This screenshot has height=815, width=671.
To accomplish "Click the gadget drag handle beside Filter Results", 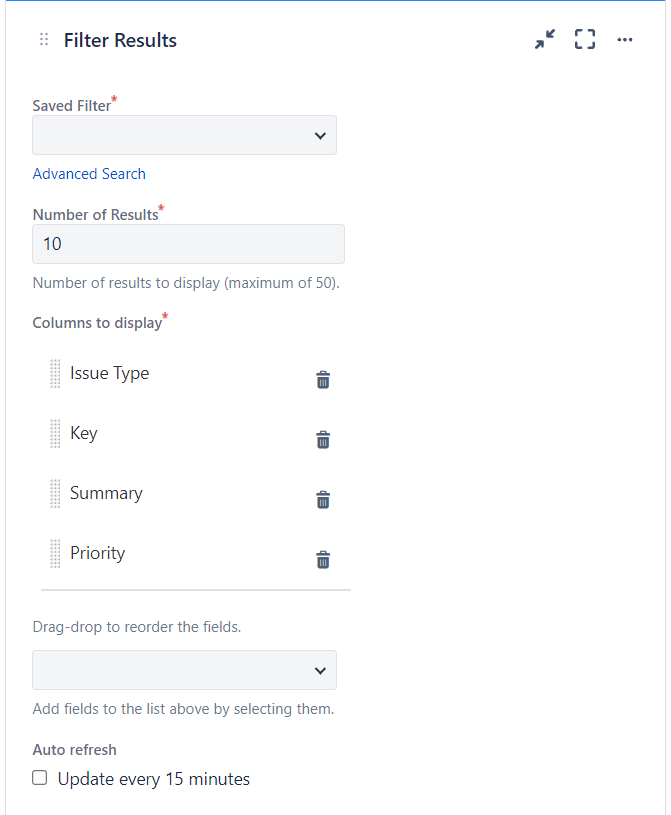I will [44, 40].
